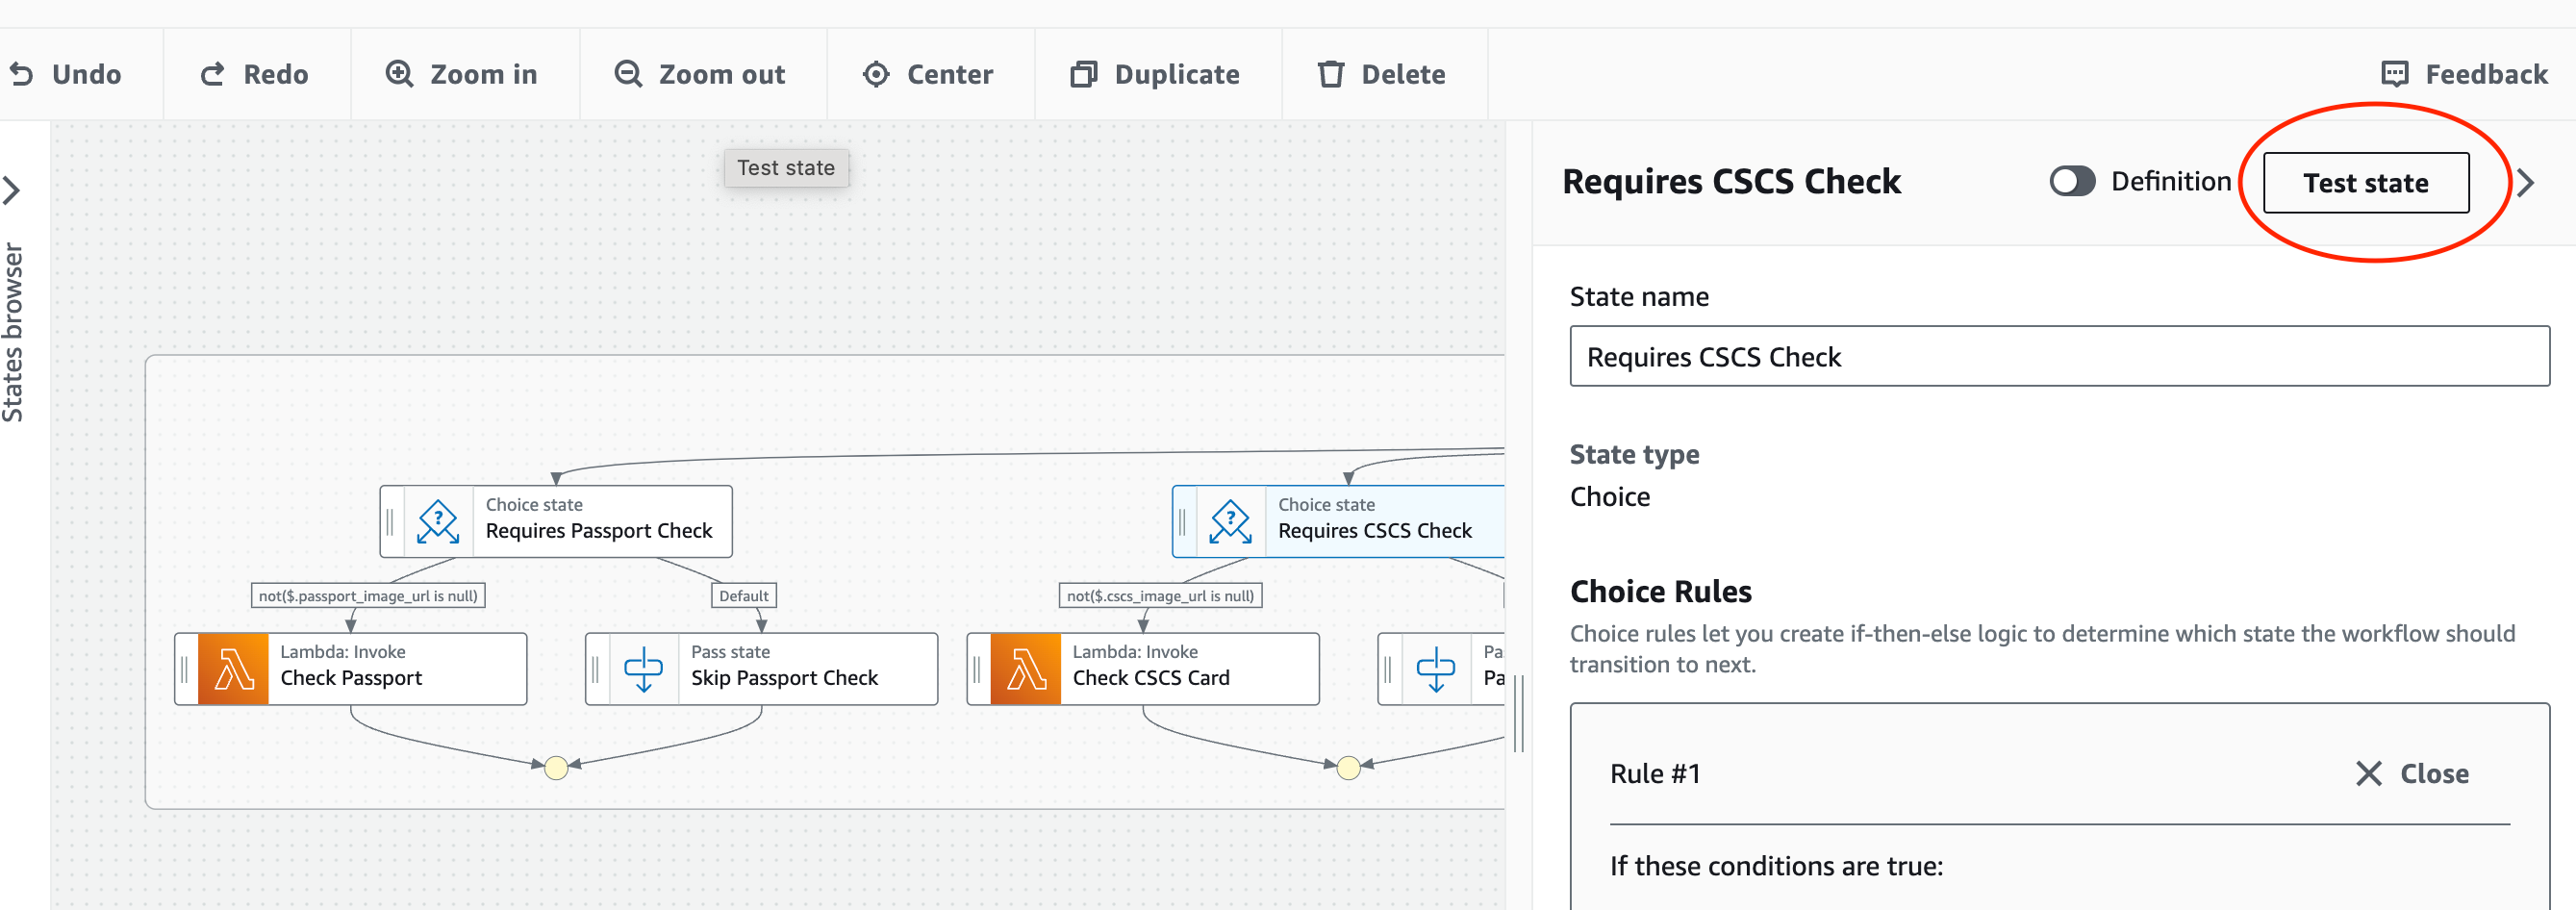The width and height of the screenshot is (2576, 910).
Task: Toggle the Definition switch
Action: point(2072,181)
